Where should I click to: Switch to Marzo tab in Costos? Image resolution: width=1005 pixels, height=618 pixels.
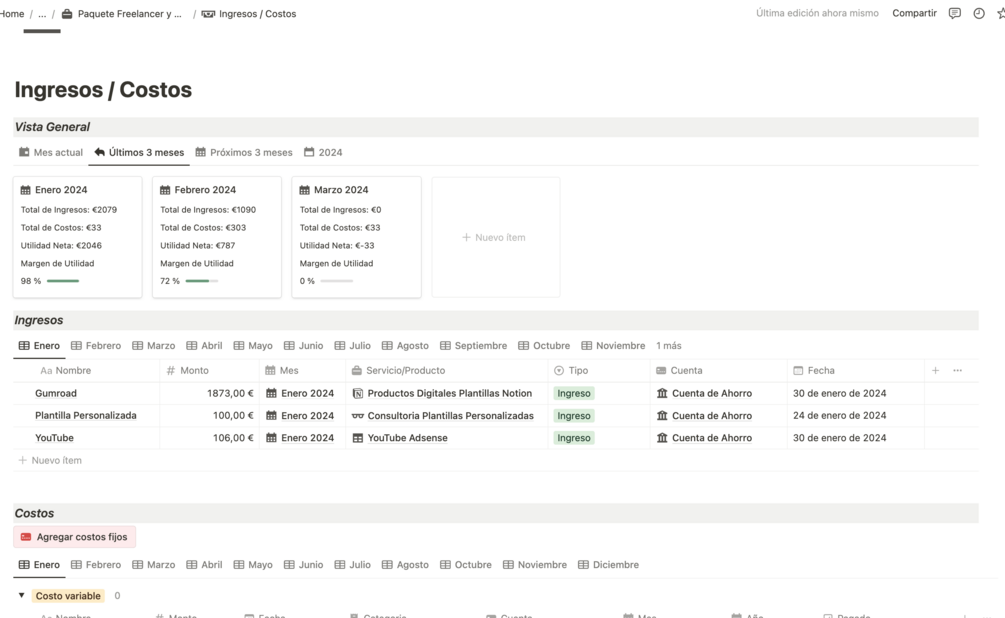153,565
